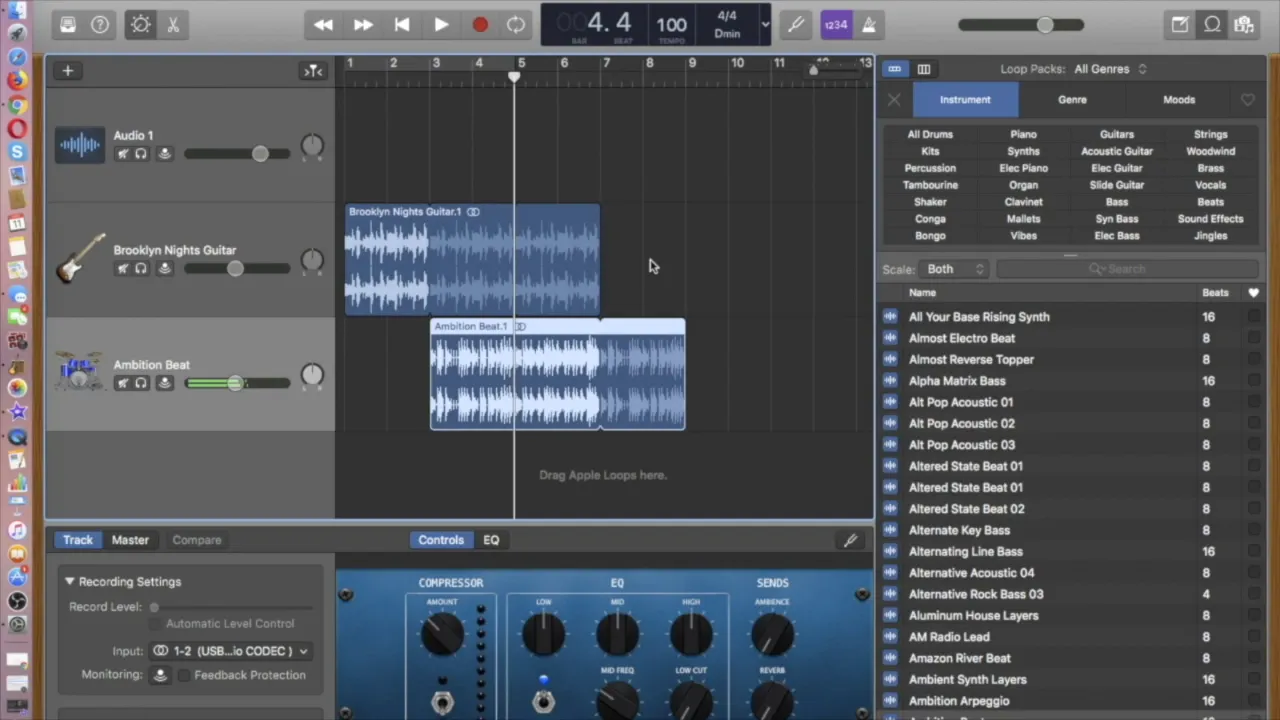Toggle the Cycle loop button
Viewport: 1280px width, 720px height.
[516, 25]
